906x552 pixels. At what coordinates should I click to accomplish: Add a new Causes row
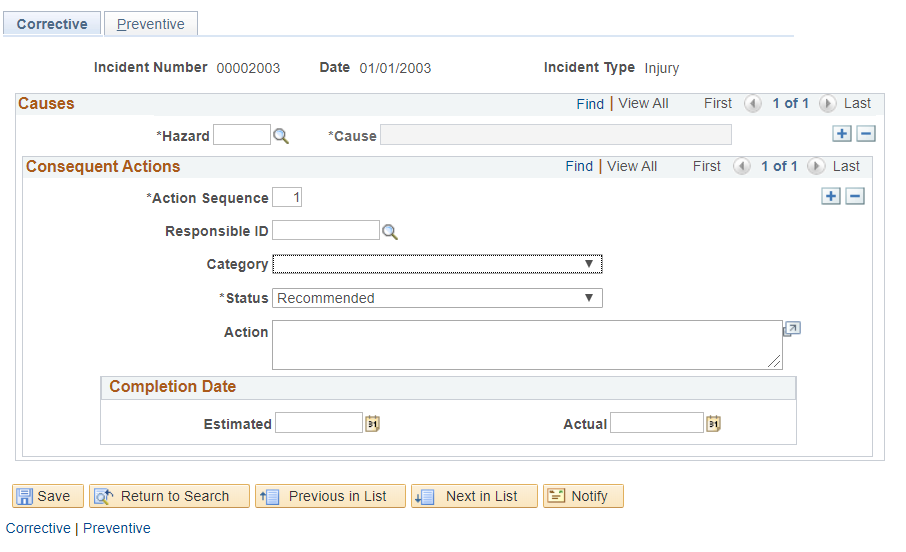click(842, 134)
